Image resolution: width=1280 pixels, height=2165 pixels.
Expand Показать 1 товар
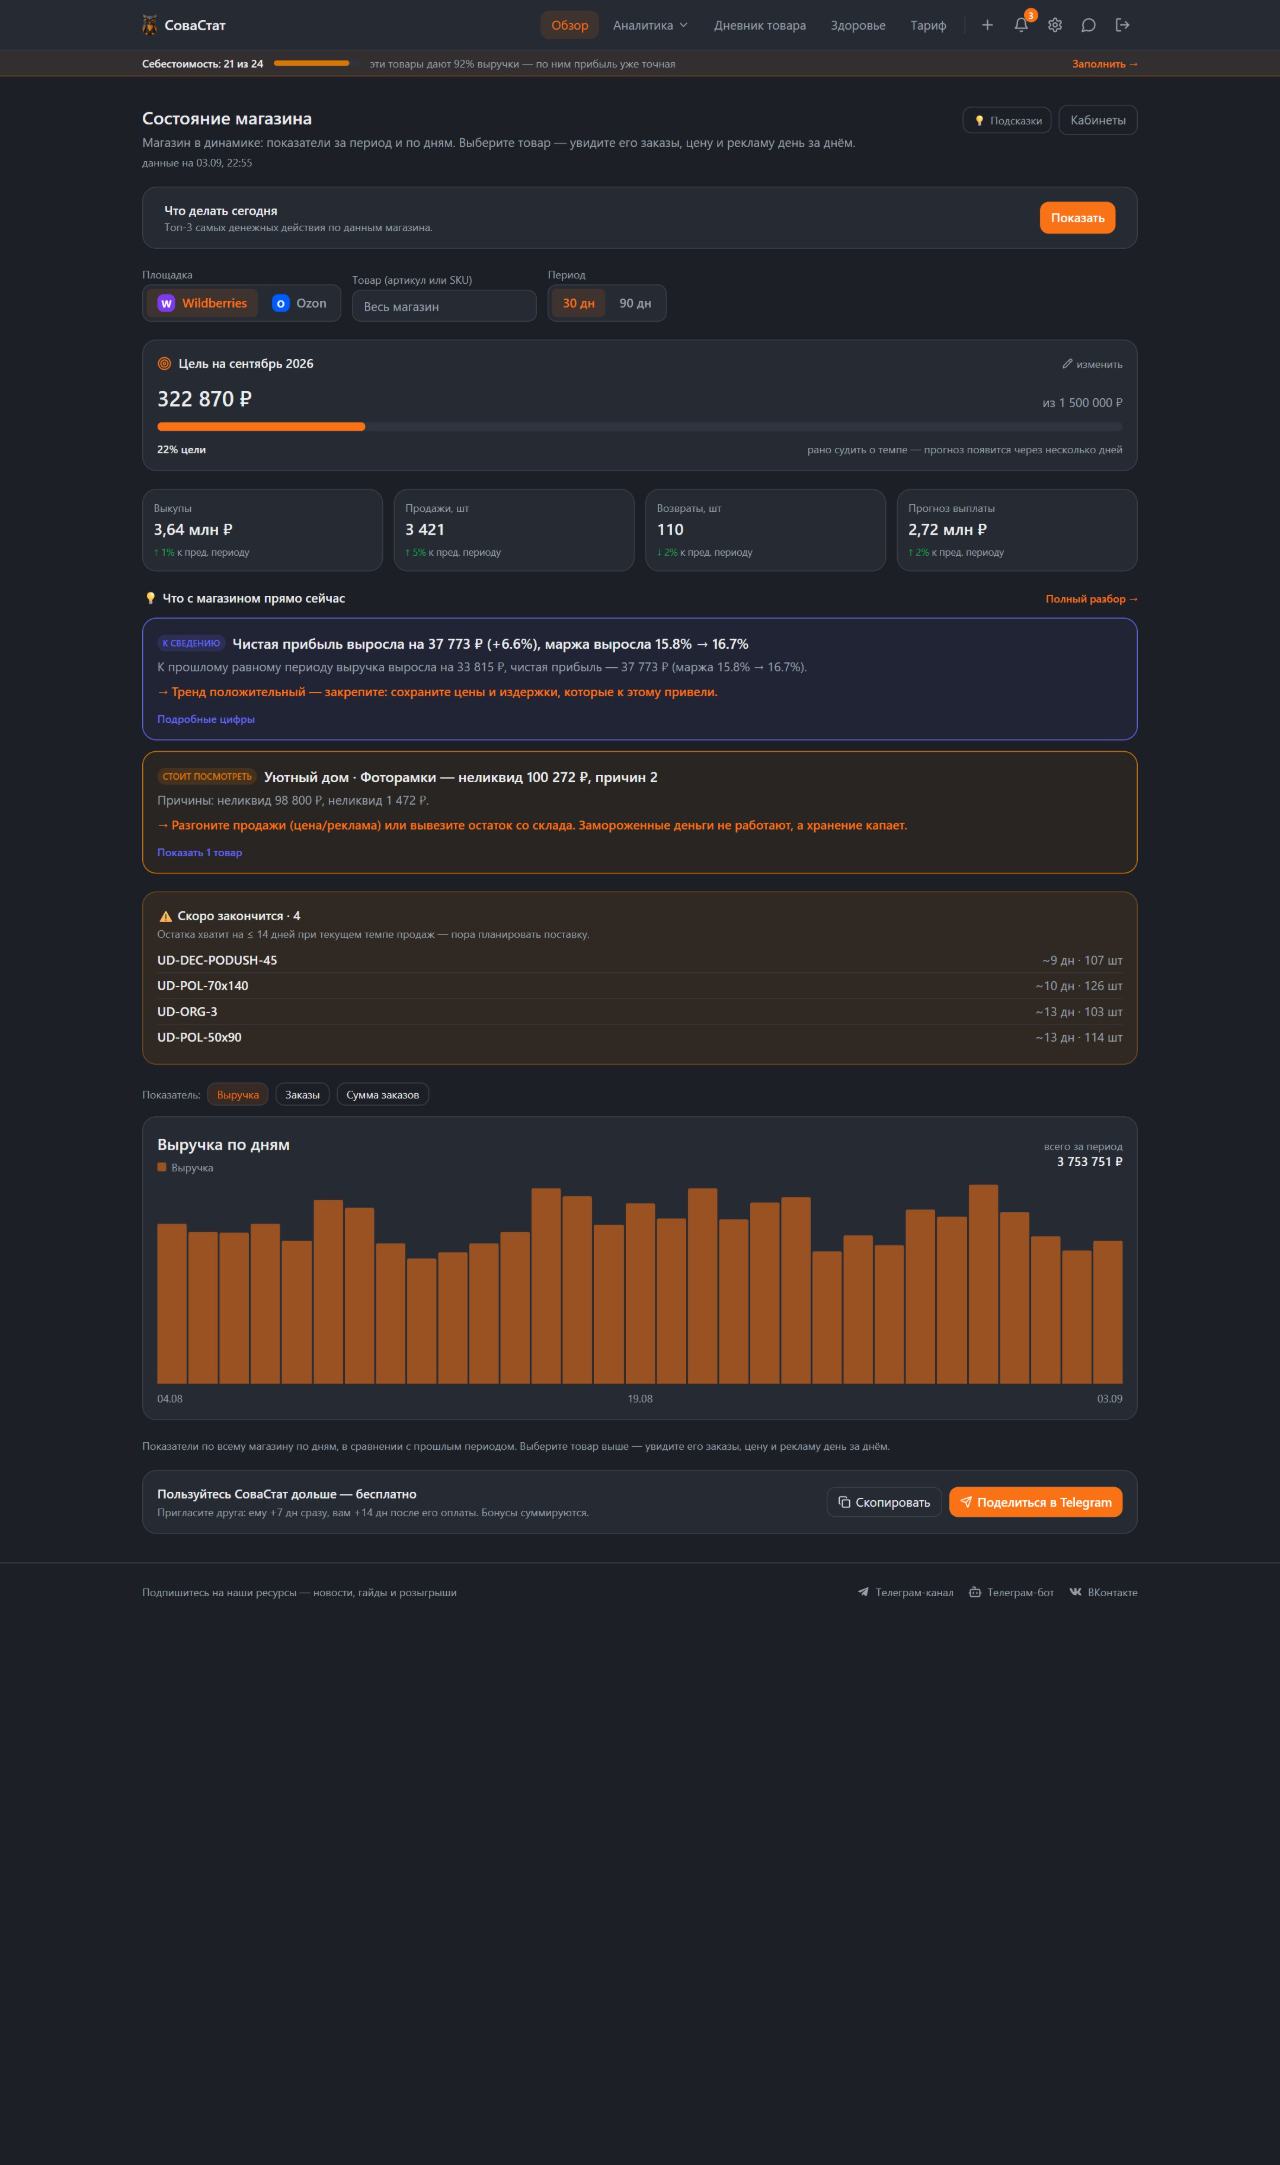(x=200, y=852)
